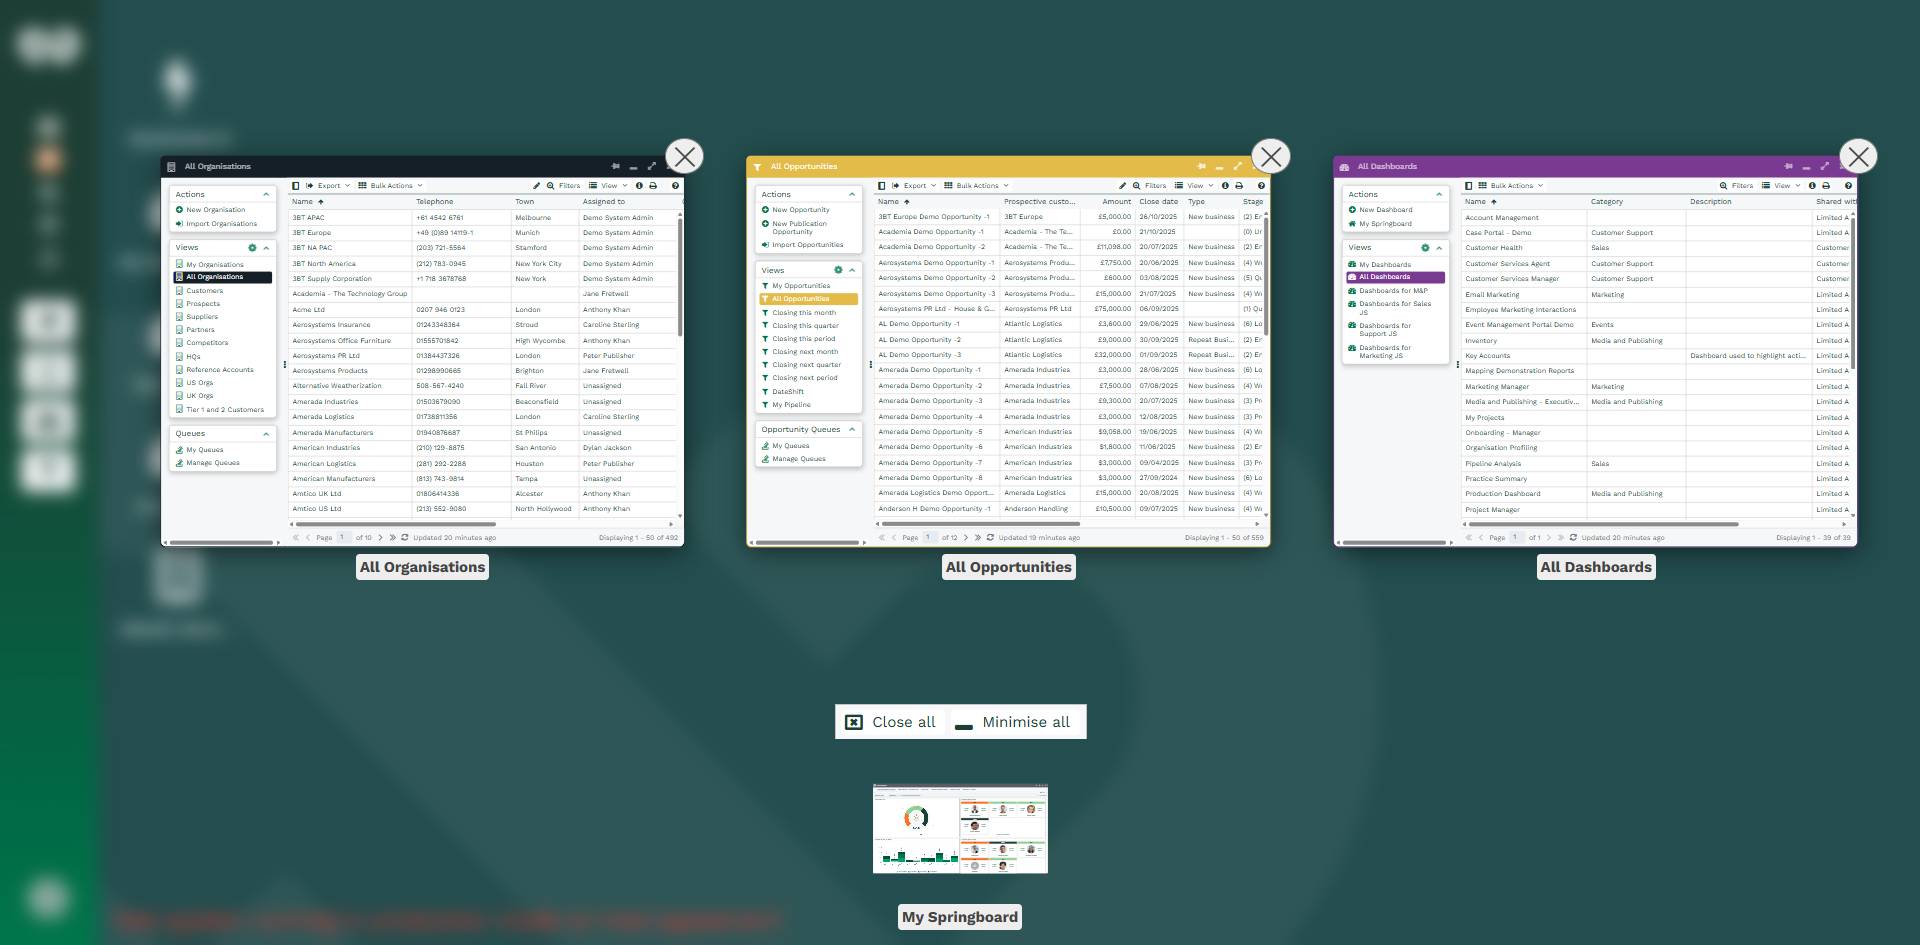
Task: Close the All Organisations window preview
Action: pos(685,157)
